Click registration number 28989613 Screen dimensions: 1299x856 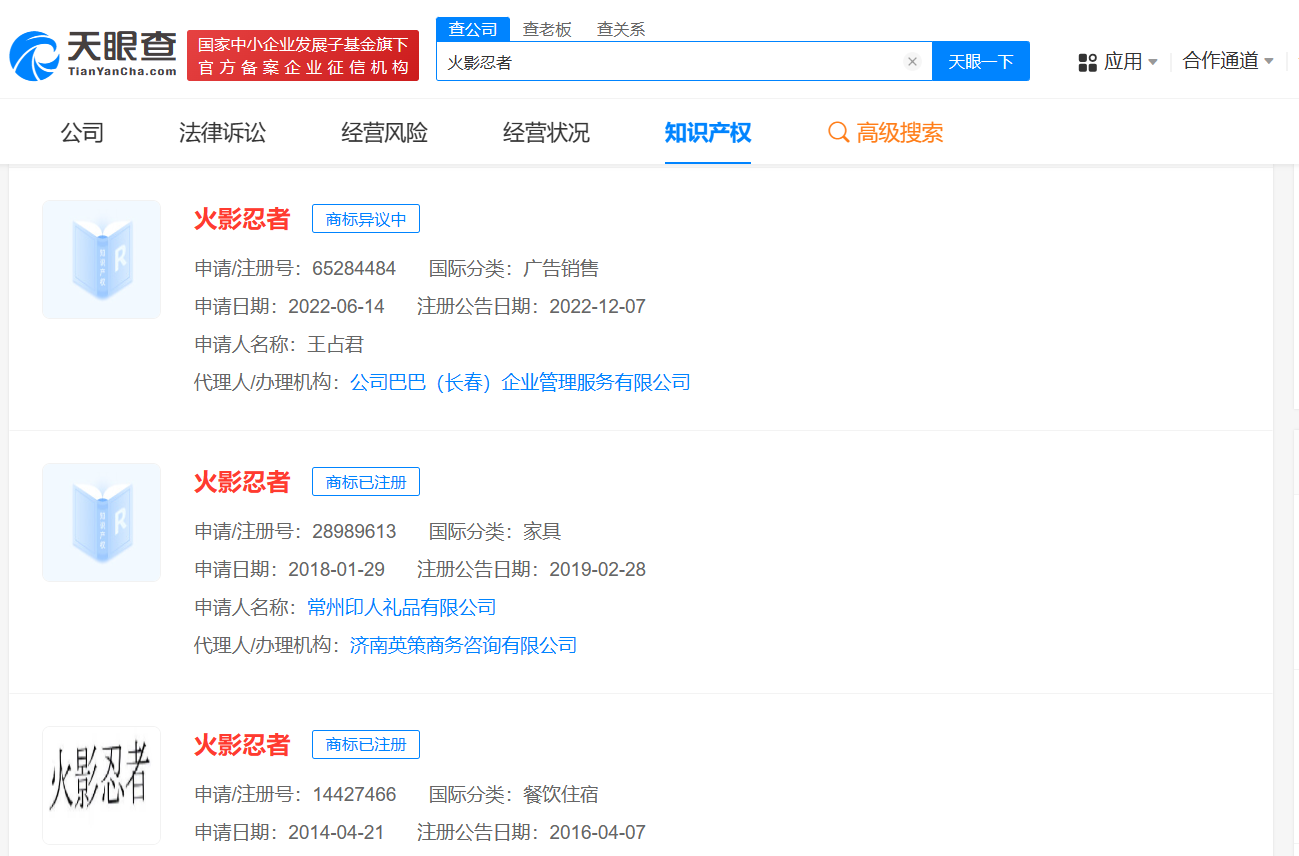354,531
